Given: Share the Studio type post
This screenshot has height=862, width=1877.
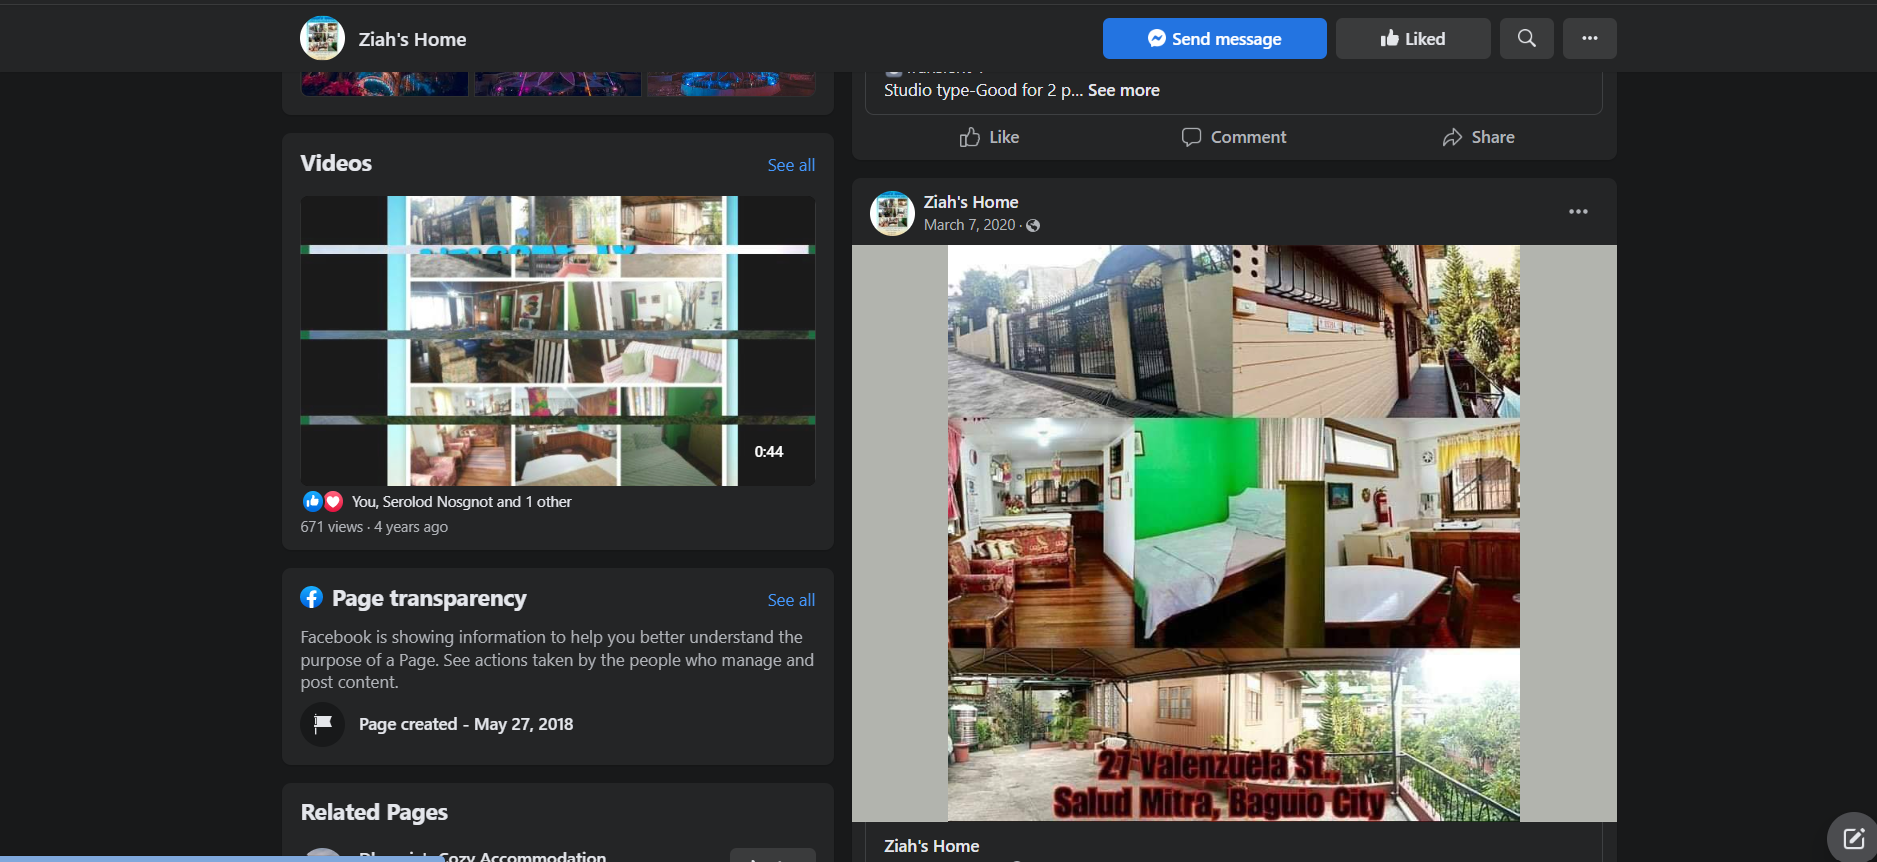Looking at the screenshot, I should (1478, 137).
